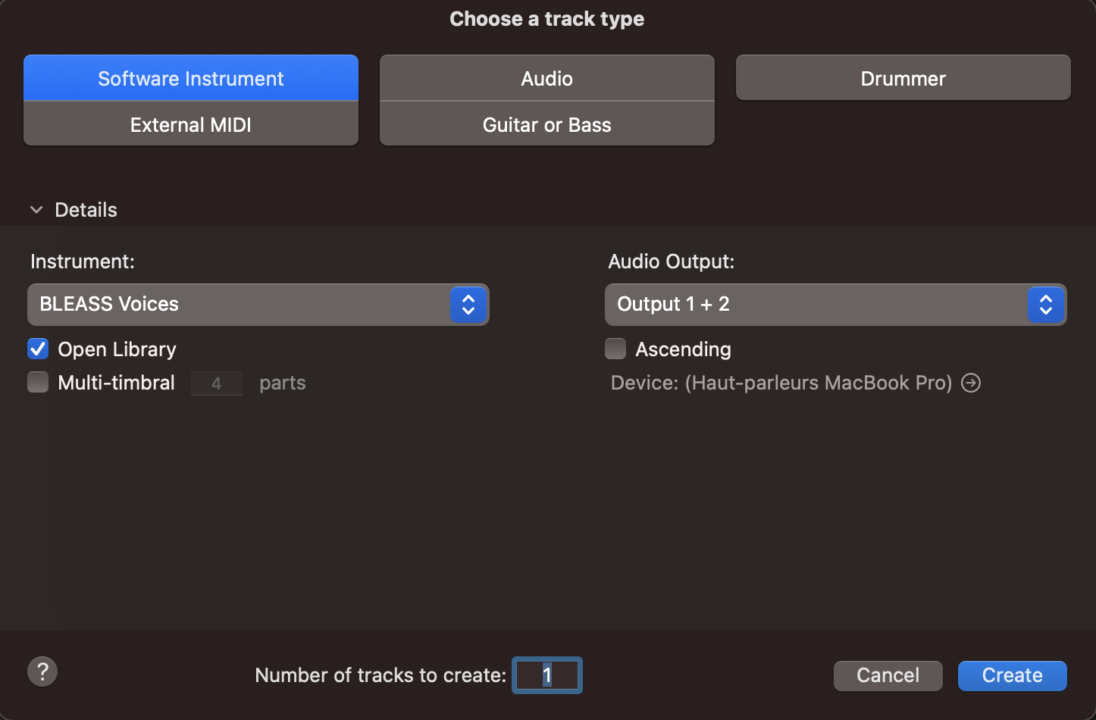This screenshot has height=720, width=1096.
Task: Click the blue arrows on Instrument popup
Action: pyautogui.click(x=468, y=304)
